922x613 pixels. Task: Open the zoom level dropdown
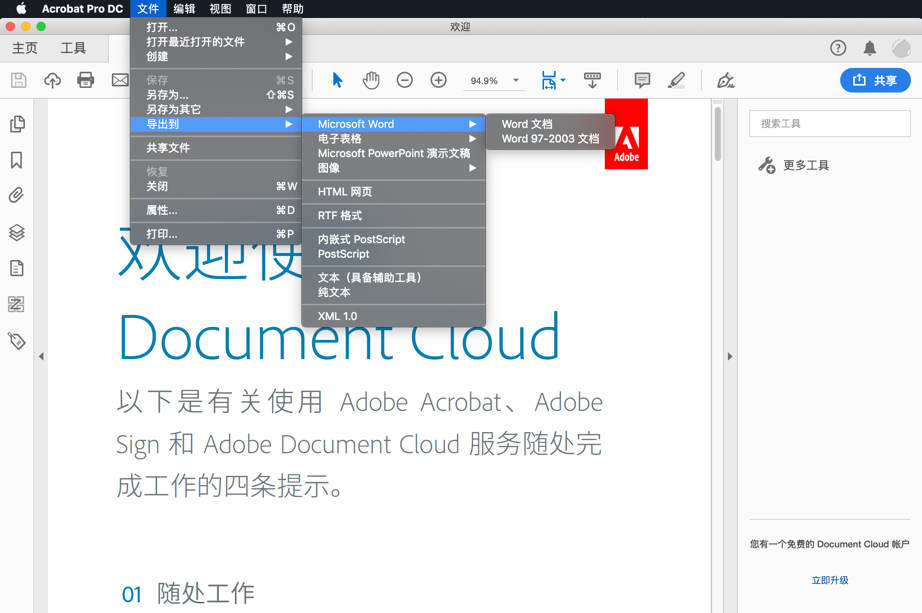pyautogui.click(x=515, y=80)
